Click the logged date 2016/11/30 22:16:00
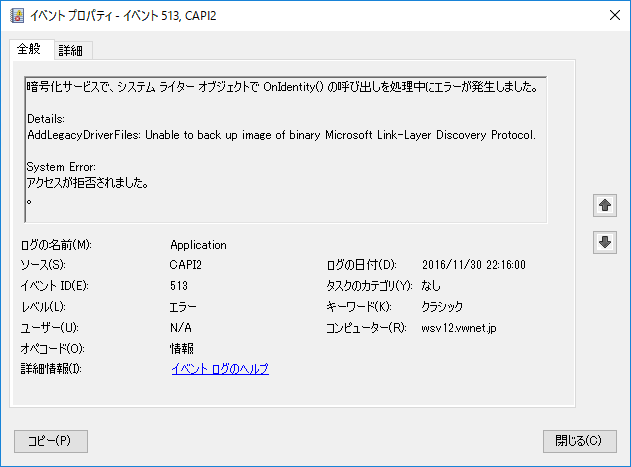Viewport: 631px width, 467px height. click(x=474, y=265)
